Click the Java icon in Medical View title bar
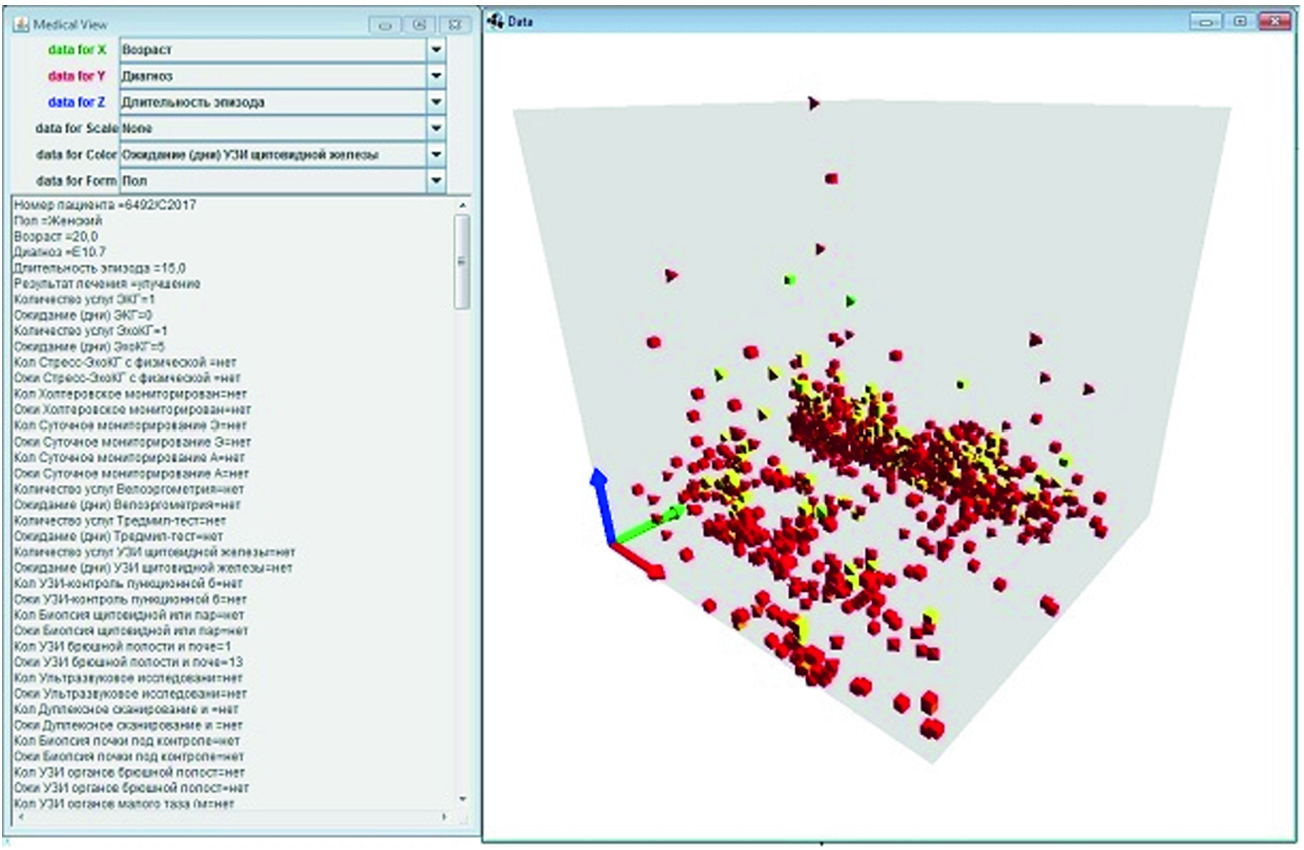This screenshot has height=850, width=1304. 22,23
